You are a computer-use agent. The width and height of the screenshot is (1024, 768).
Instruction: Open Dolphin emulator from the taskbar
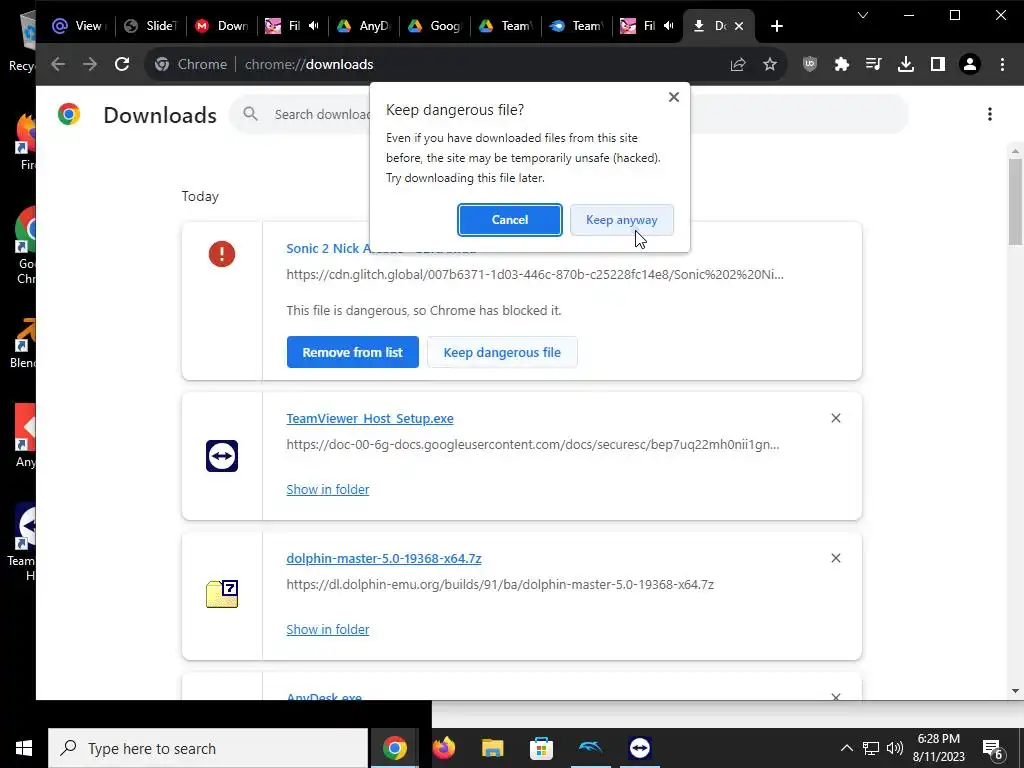point(590,748)
